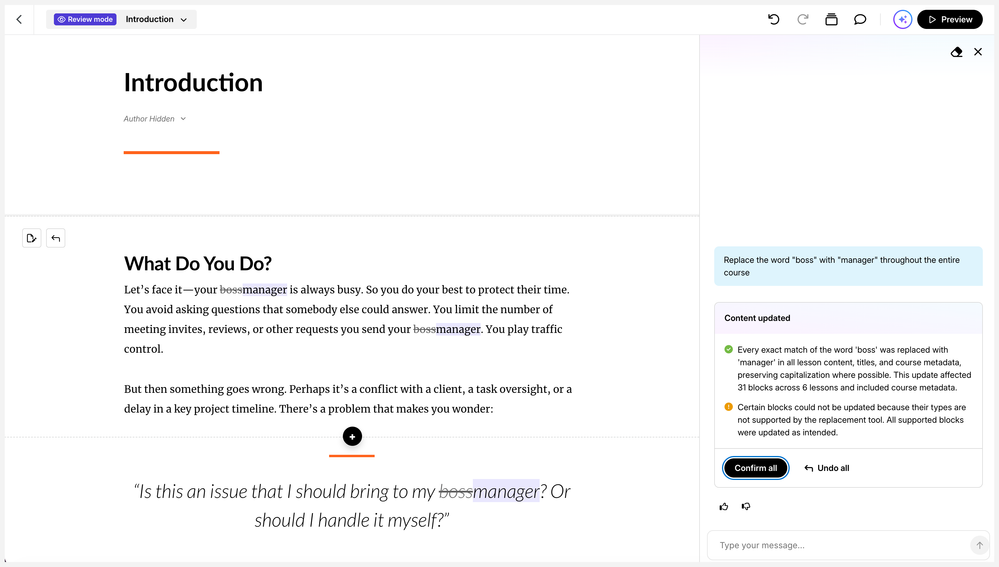Click the block accept-edit icon
The width and height of the screenshot is (999, 567).
coord(31,238)
